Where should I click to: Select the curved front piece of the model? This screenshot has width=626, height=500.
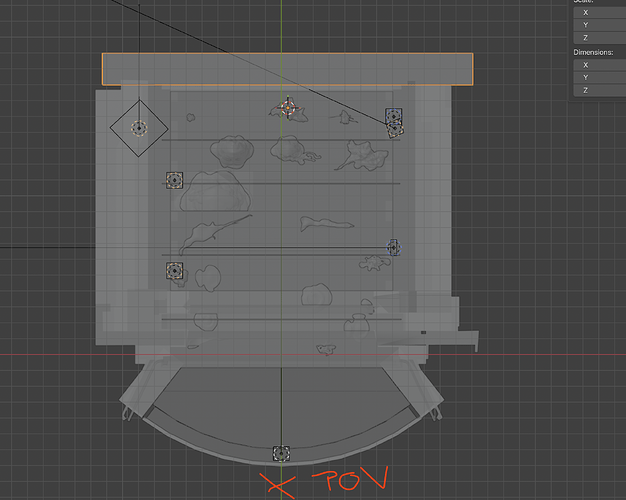[x=281, y=415]
